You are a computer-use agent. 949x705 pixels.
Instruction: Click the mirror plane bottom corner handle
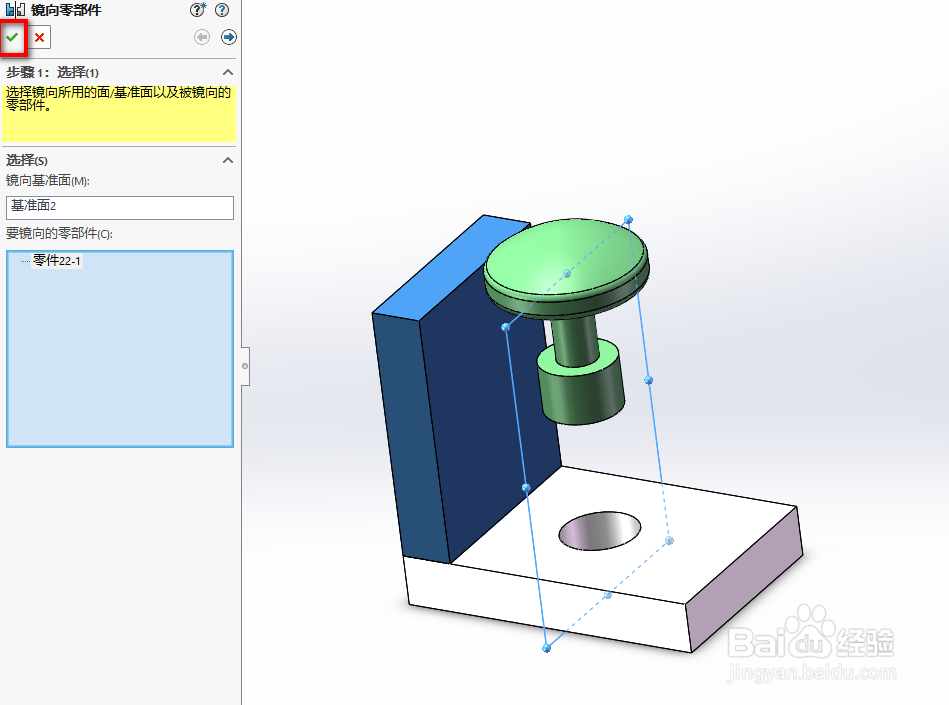click(x=547, y=648)
